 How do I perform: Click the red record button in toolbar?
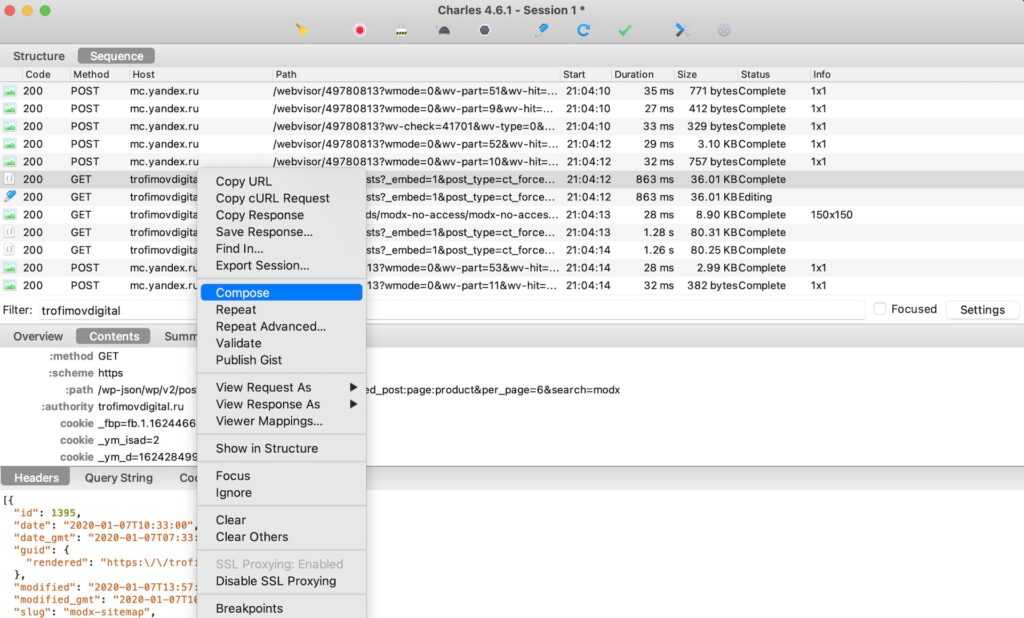(360, 30)
